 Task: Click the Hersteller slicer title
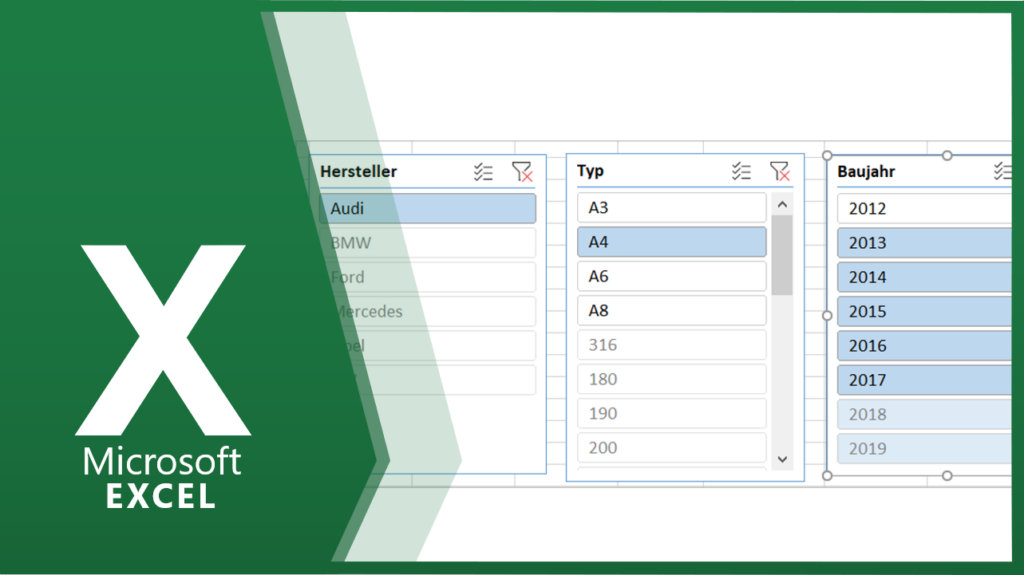359,172
